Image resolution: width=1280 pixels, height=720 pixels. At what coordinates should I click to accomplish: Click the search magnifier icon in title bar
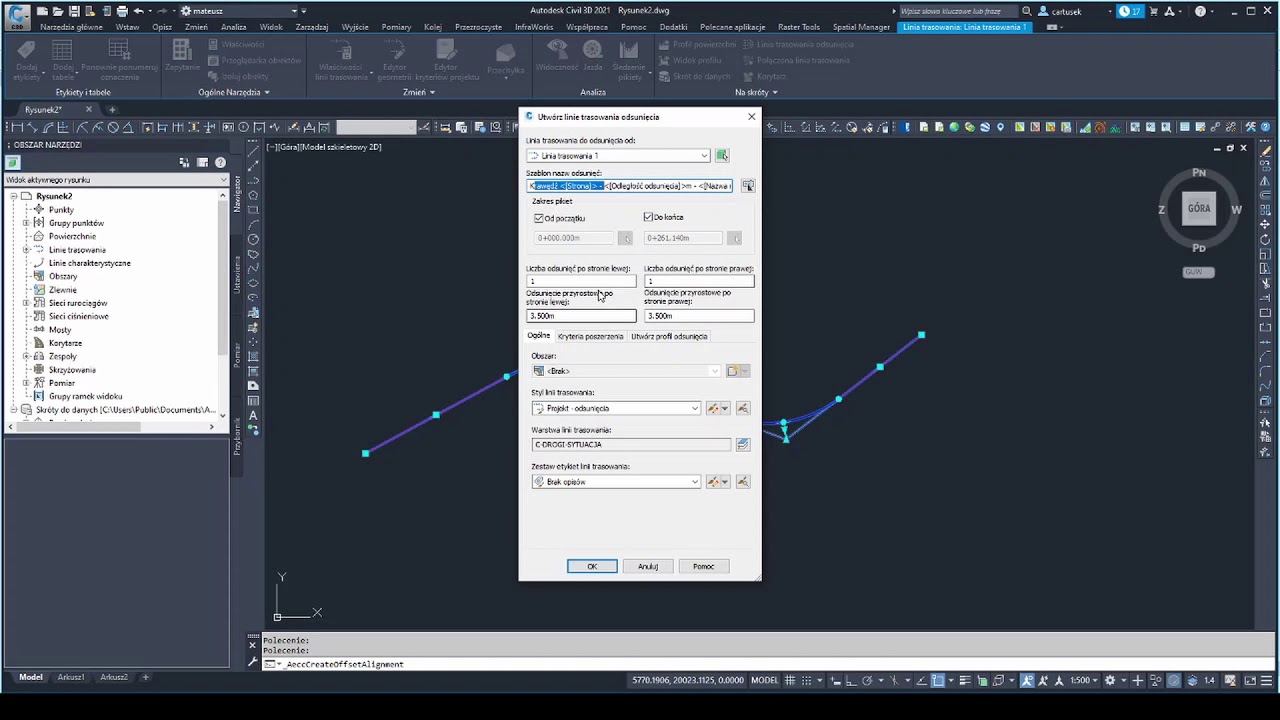pos(1026,11)
